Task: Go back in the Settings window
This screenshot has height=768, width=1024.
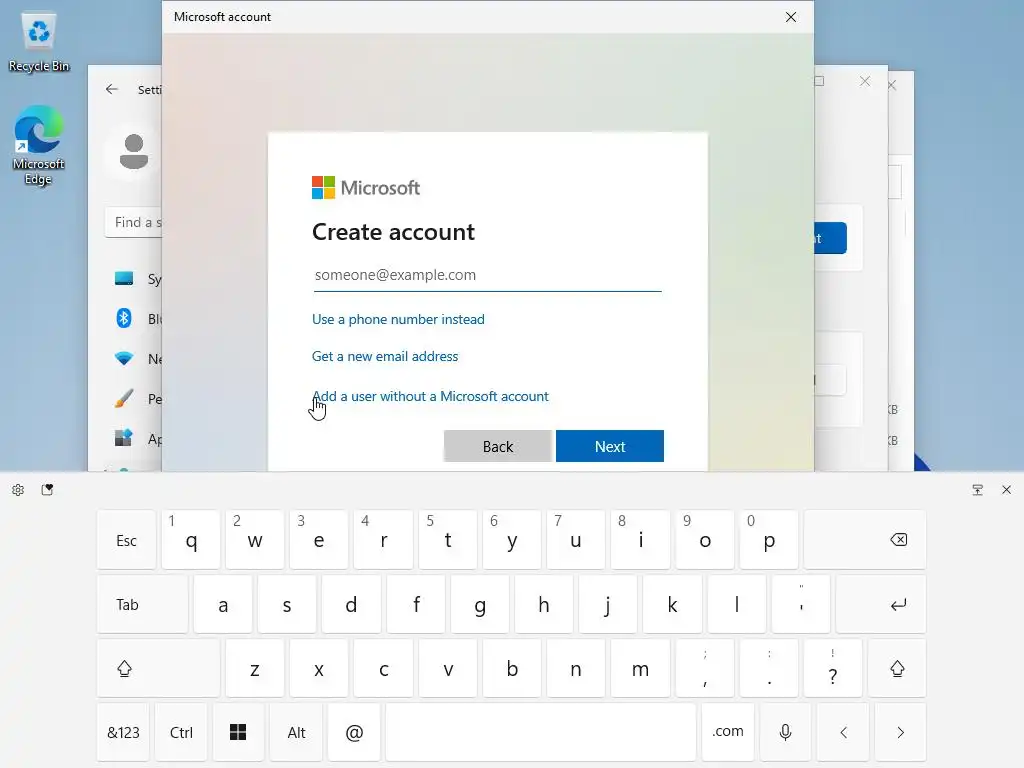Action: tap(112, 89)
